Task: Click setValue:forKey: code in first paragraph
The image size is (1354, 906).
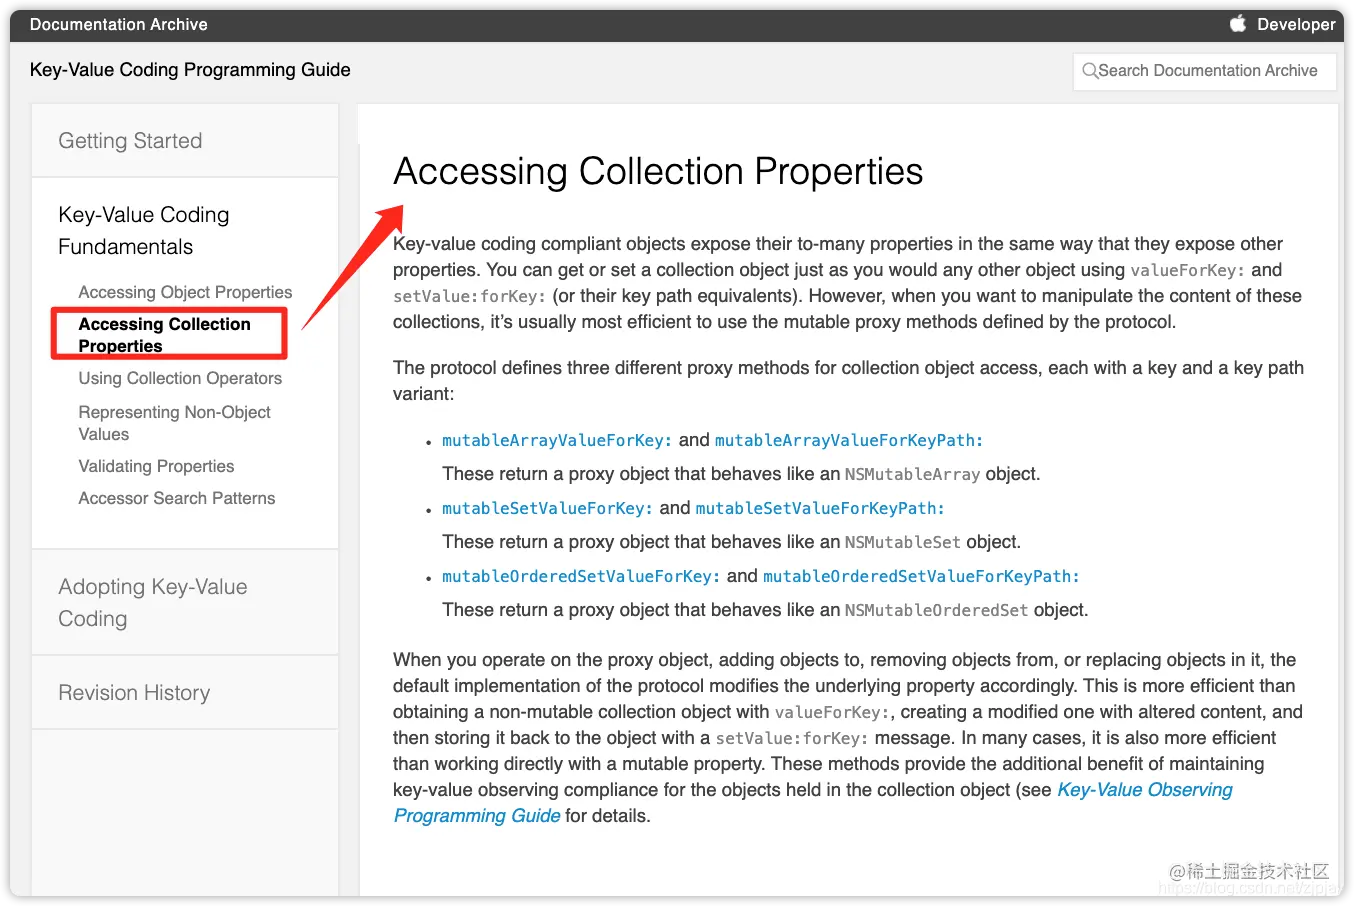Action: coord(470,296)
